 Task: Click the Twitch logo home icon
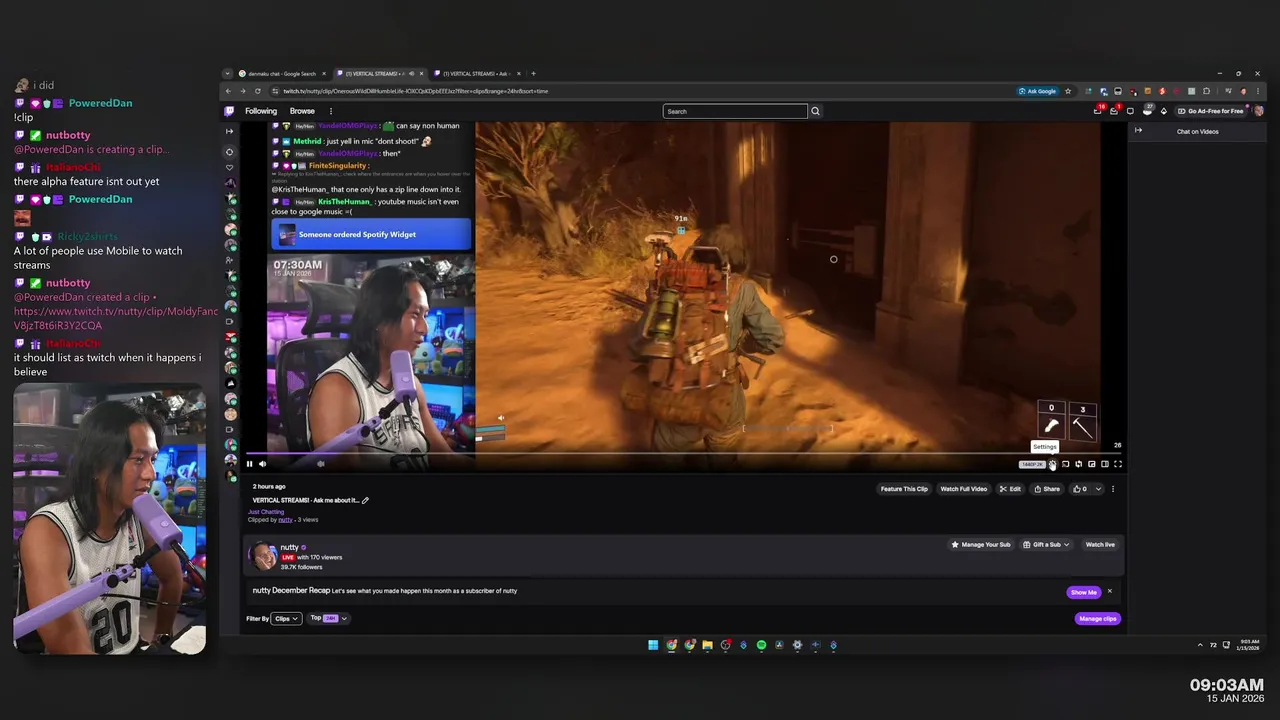pos(229,111)
